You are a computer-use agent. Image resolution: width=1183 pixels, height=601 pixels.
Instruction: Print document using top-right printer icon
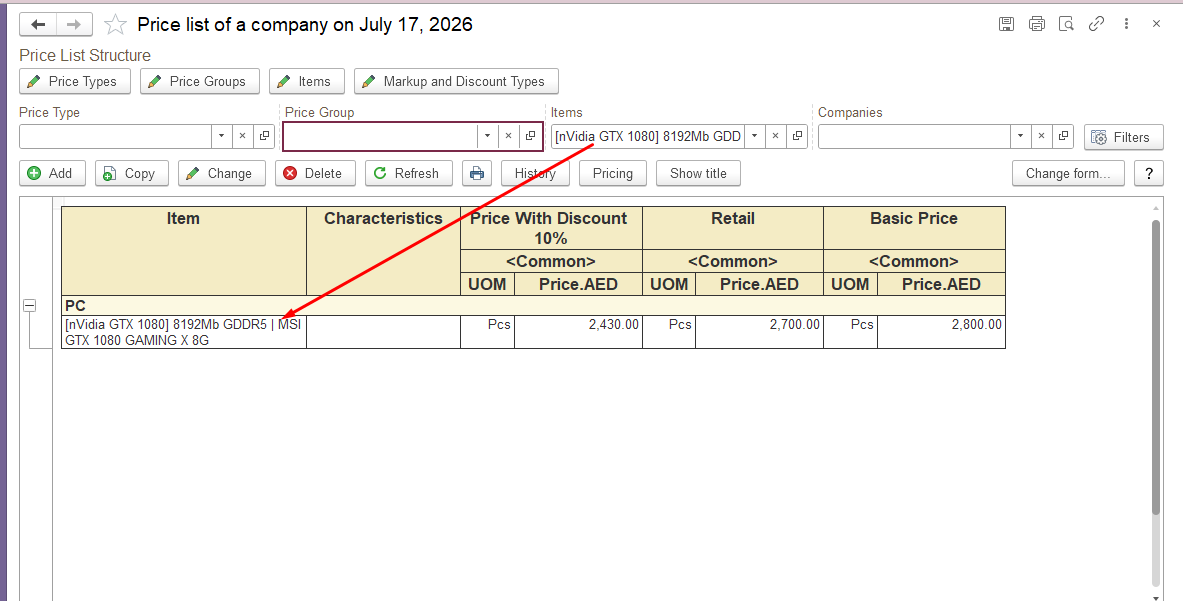click(1037, 24)
